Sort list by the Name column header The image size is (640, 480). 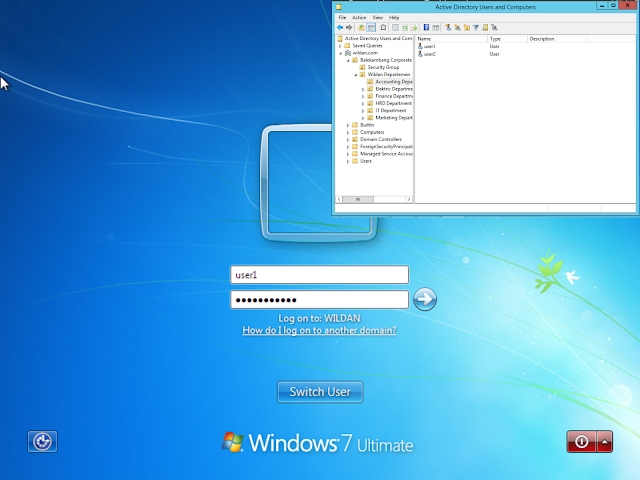(451, 39)
